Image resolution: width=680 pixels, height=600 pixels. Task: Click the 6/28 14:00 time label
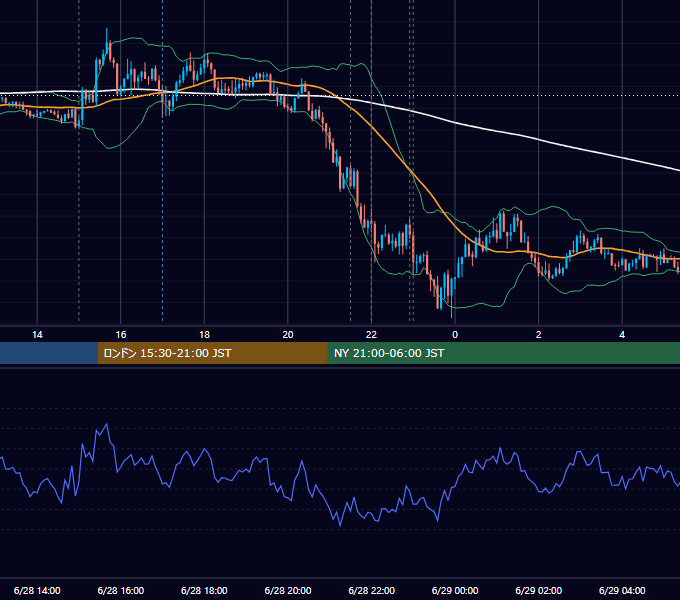tap(37, 590)
